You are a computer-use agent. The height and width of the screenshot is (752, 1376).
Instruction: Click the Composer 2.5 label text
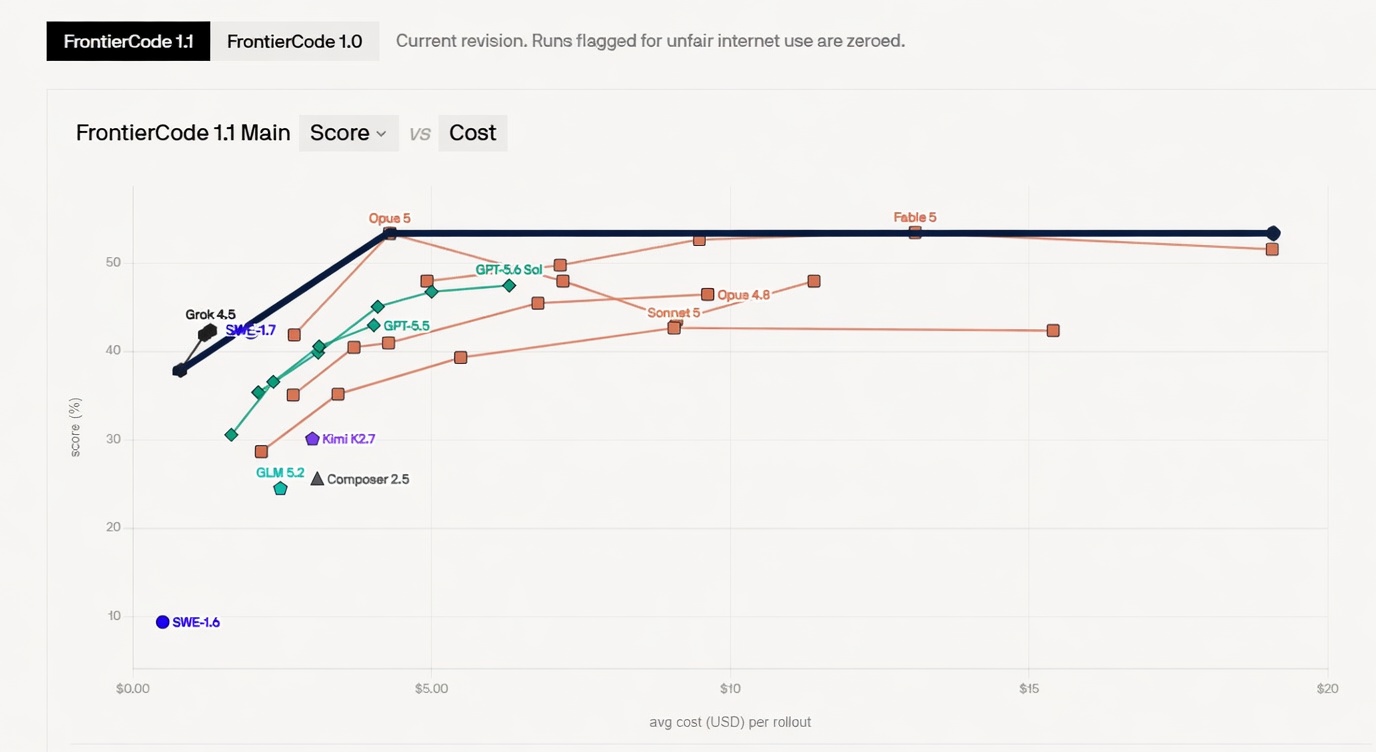click(368, 479)
